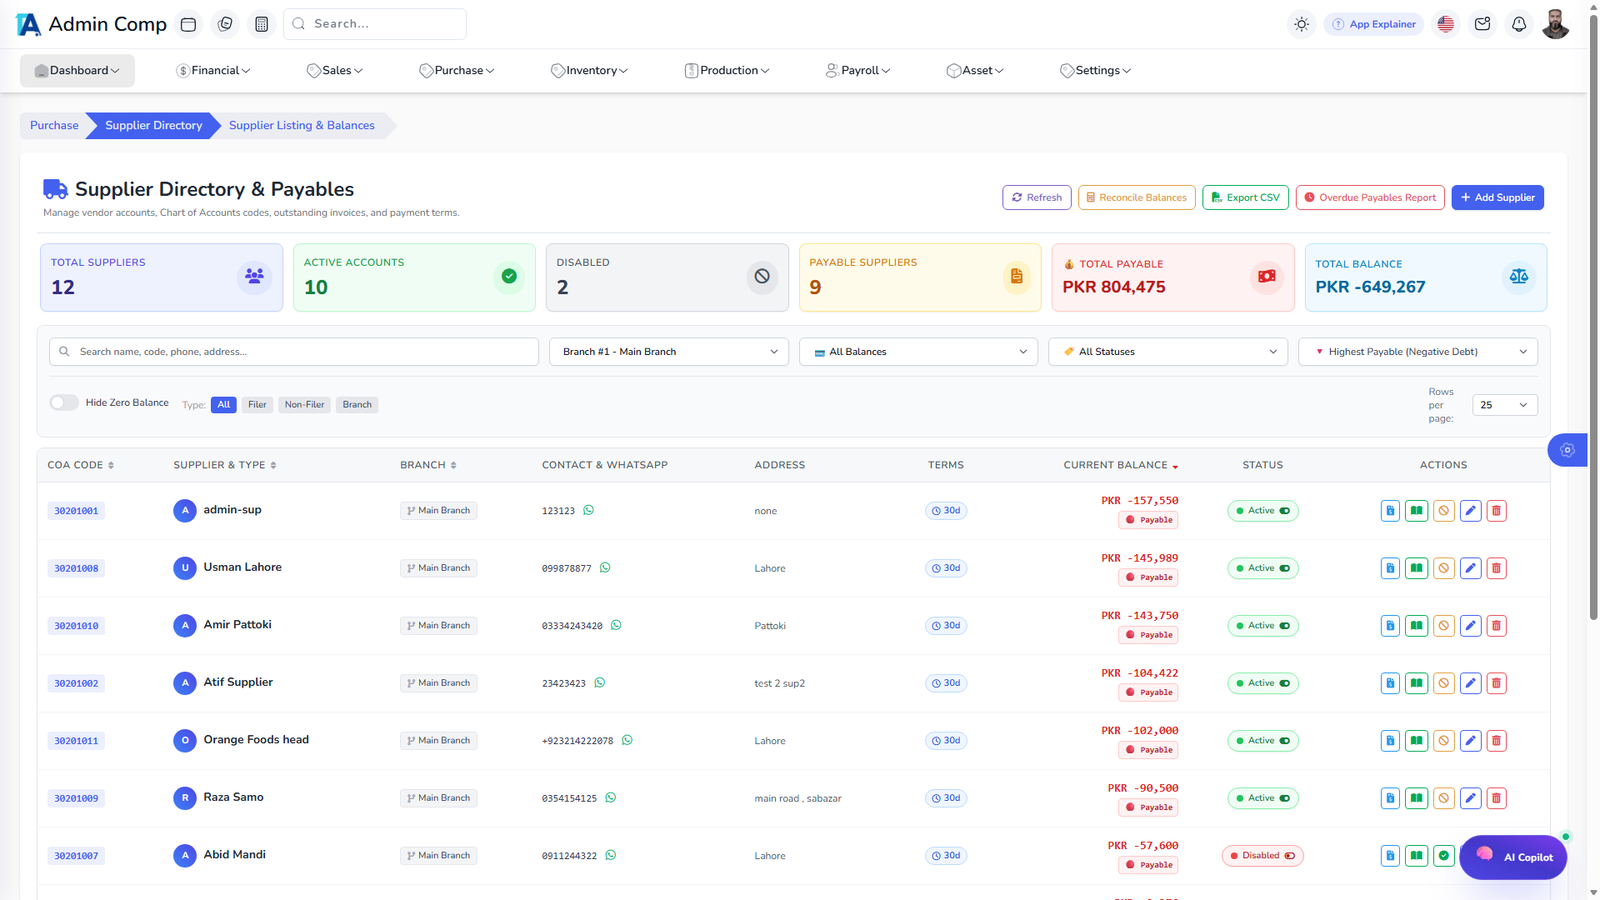Open mail inbox icon in header
The image size is (1600, 900).
1482,24
